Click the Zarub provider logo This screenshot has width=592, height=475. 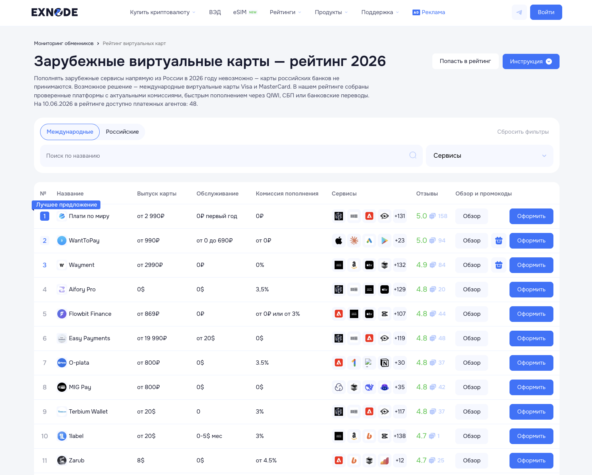(62, 460)
